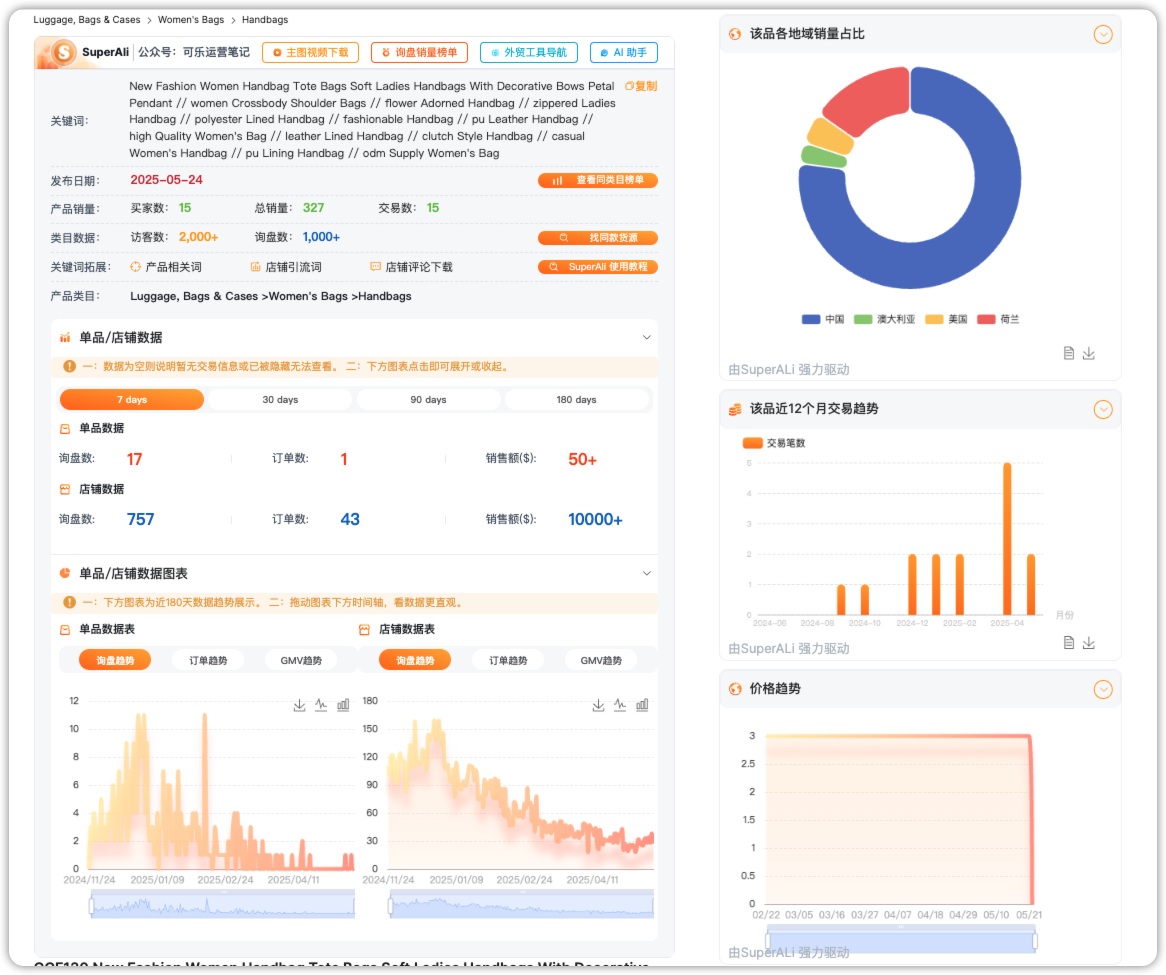1166x975 pixels.
Task: Select 订单趋势 tab in 单品数据表
Action: coord(208,660)
